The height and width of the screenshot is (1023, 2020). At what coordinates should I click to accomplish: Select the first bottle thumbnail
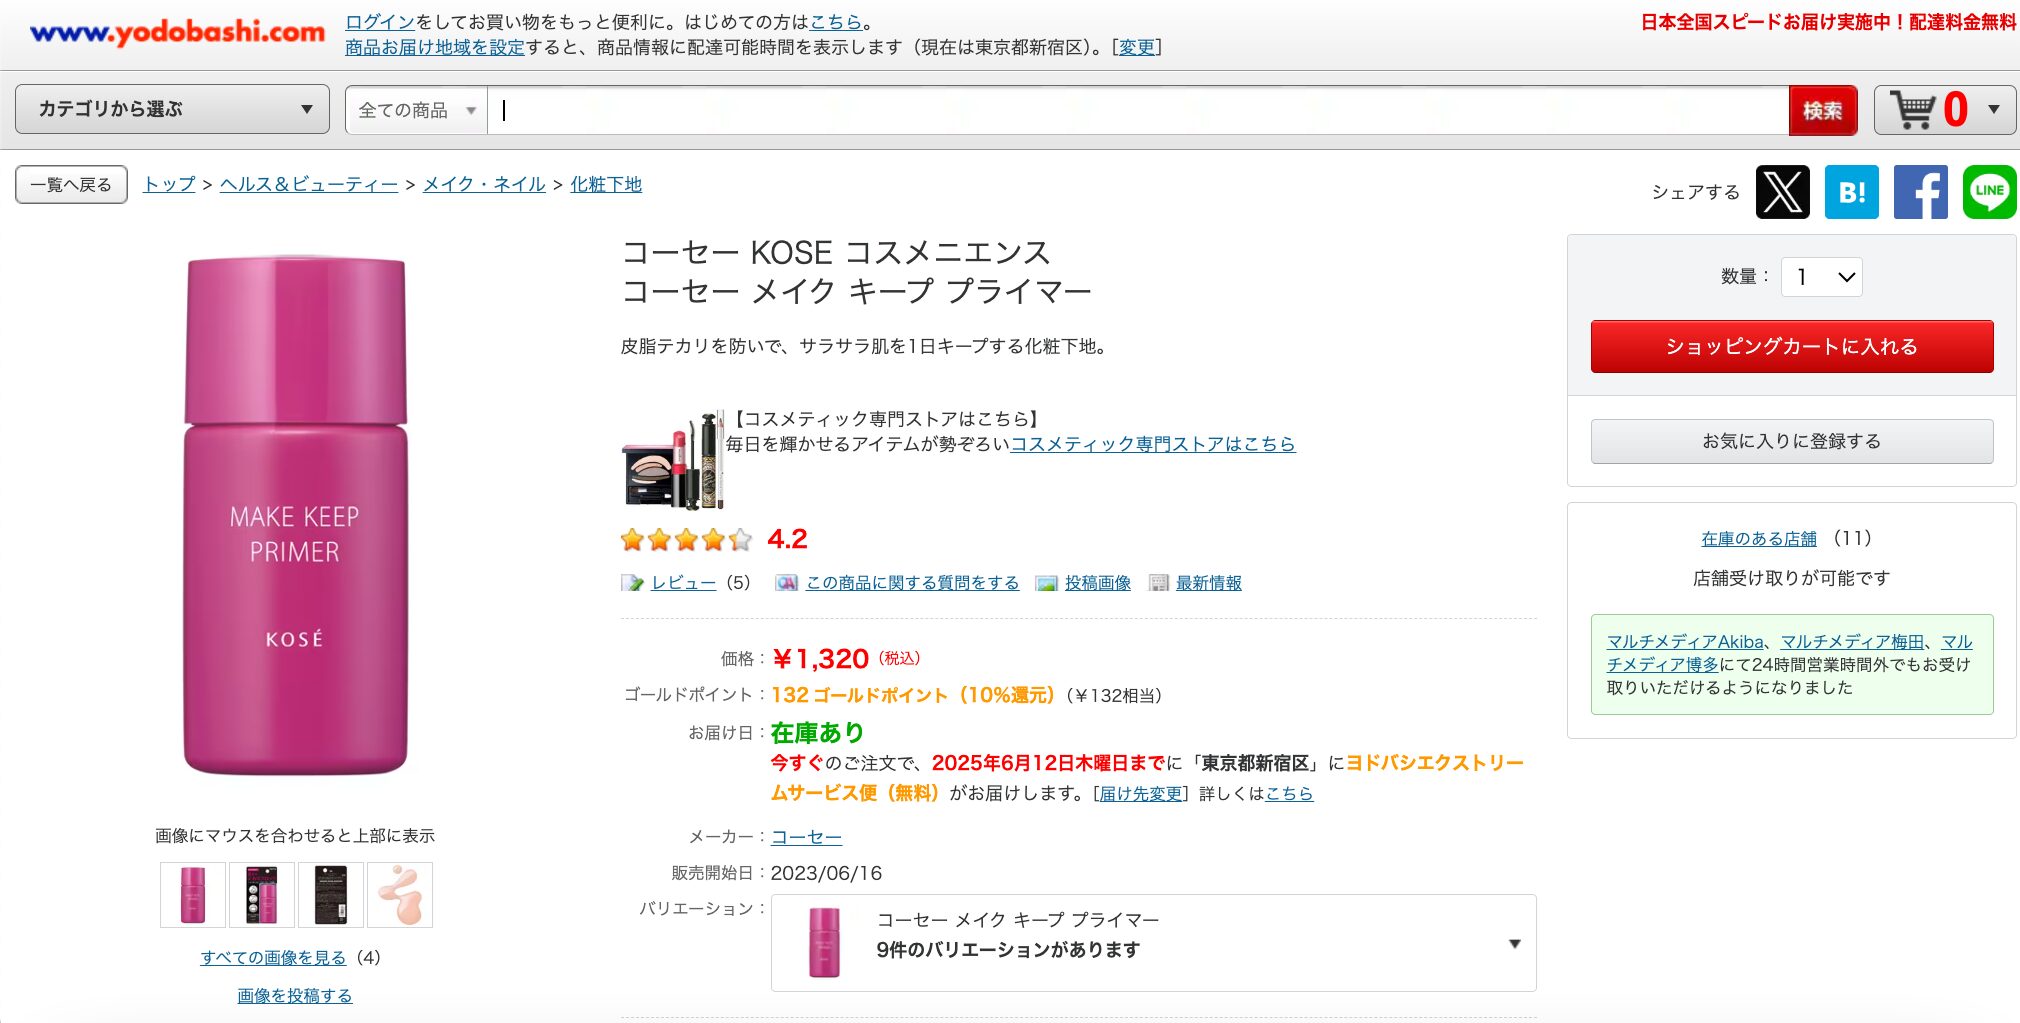coord(193,895)
